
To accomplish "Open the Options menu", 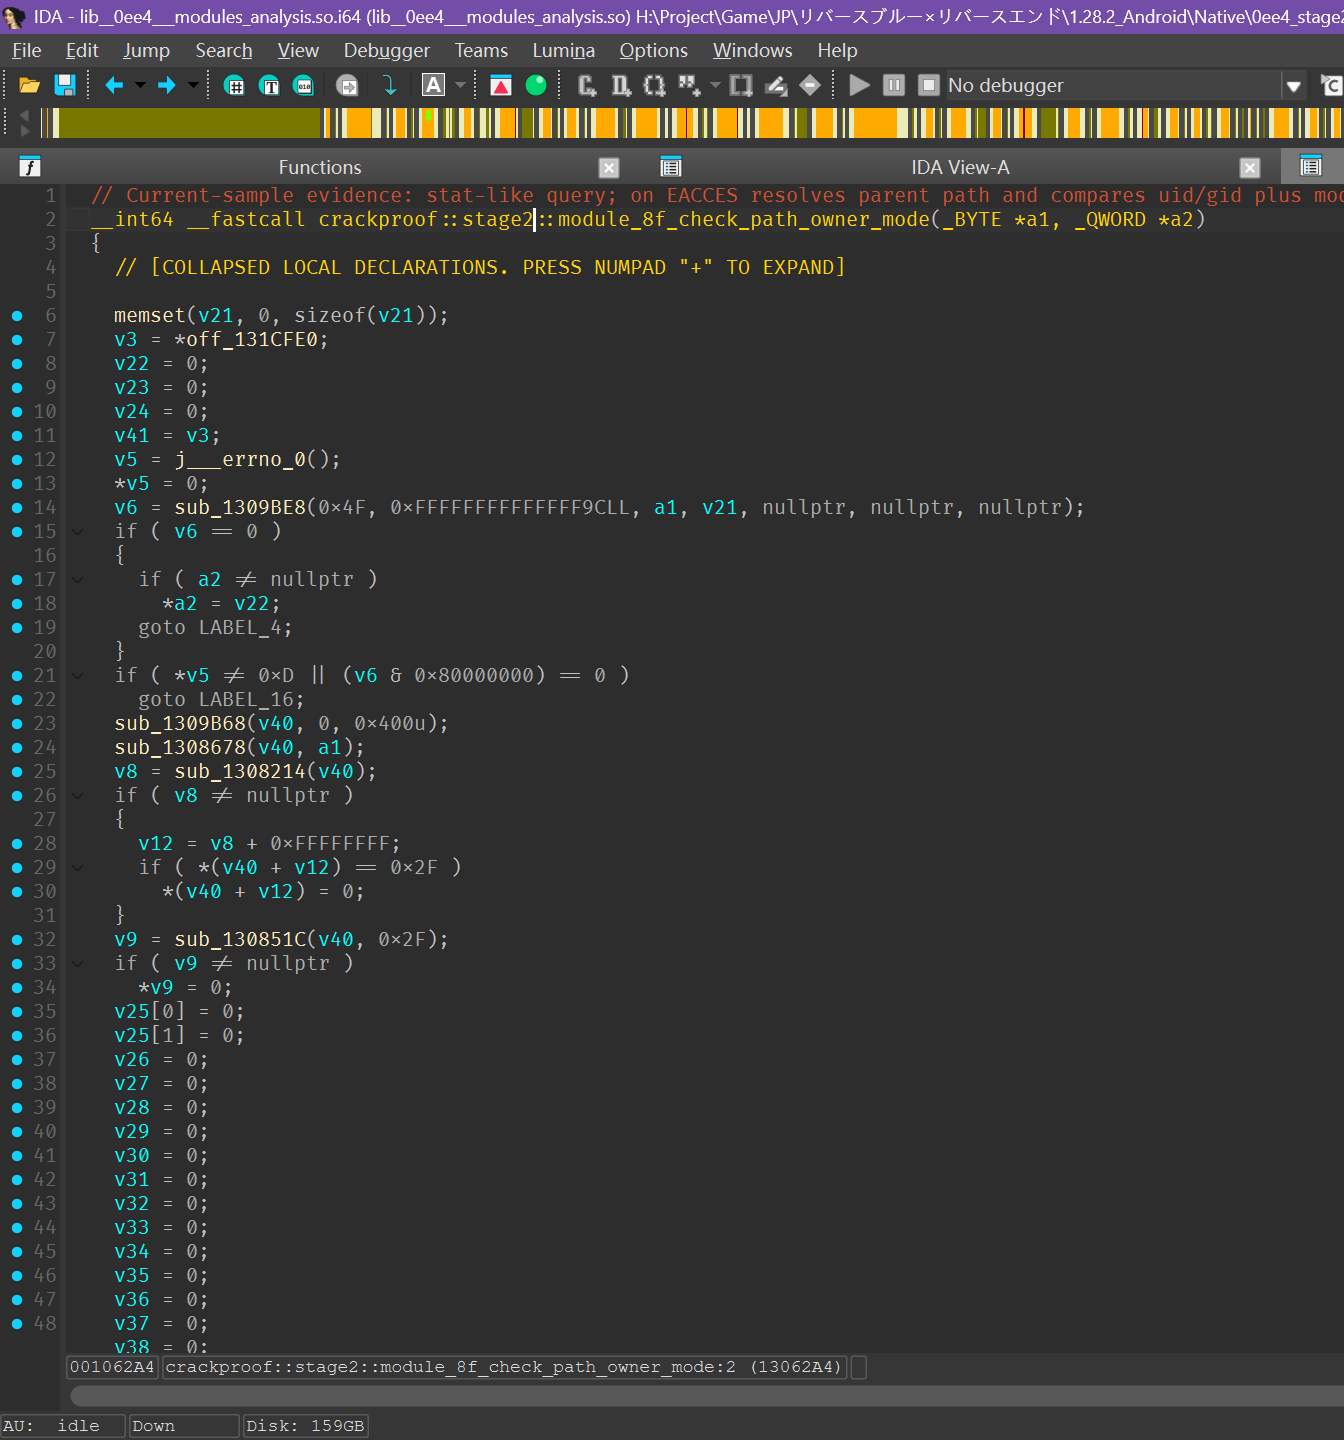I will tap(654, 51).
